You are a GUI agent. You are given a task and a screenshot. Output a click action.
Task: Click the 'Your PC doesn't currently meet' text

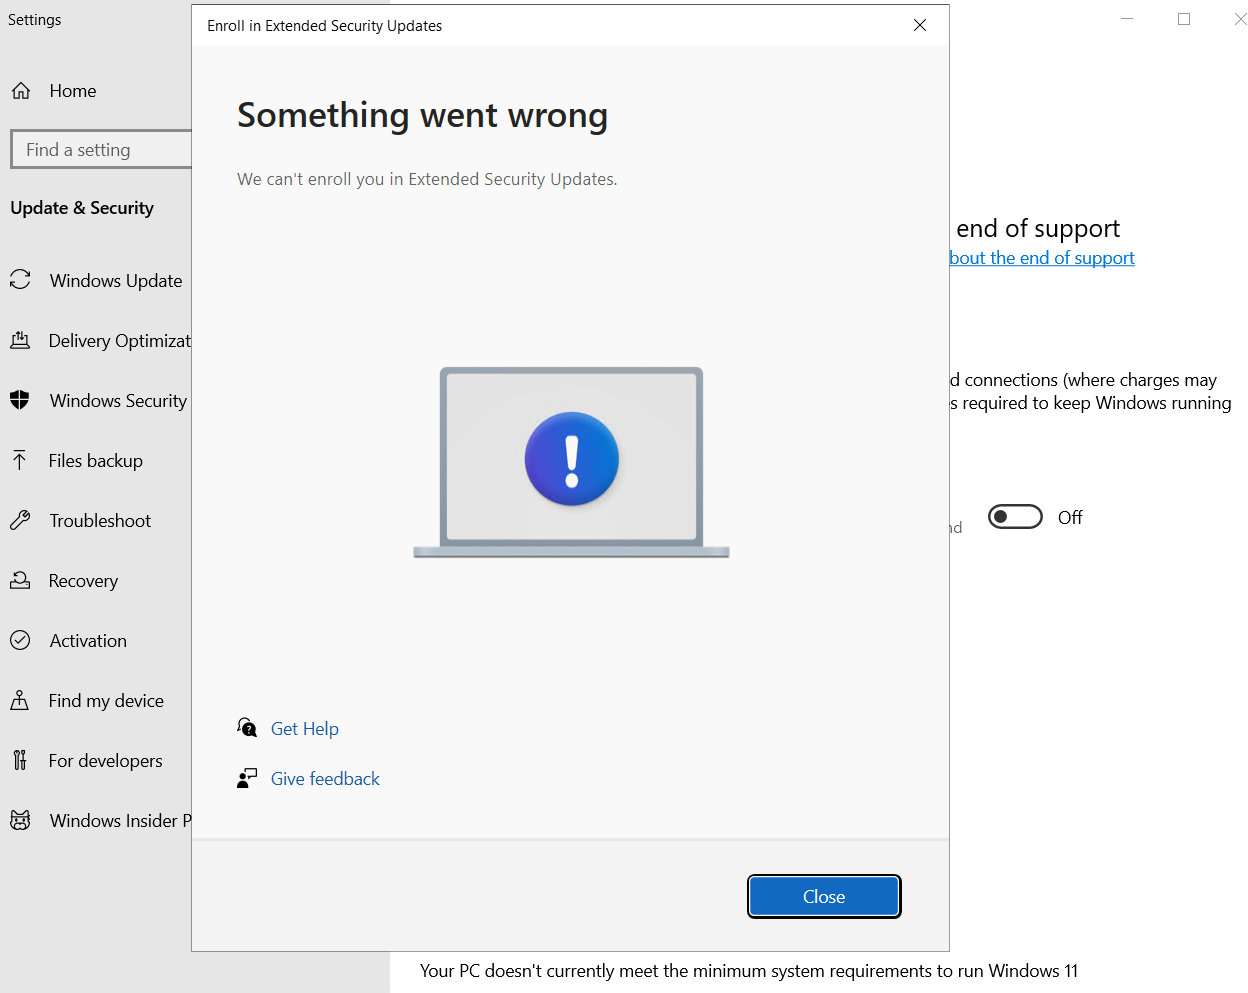(x=749, y=971)
